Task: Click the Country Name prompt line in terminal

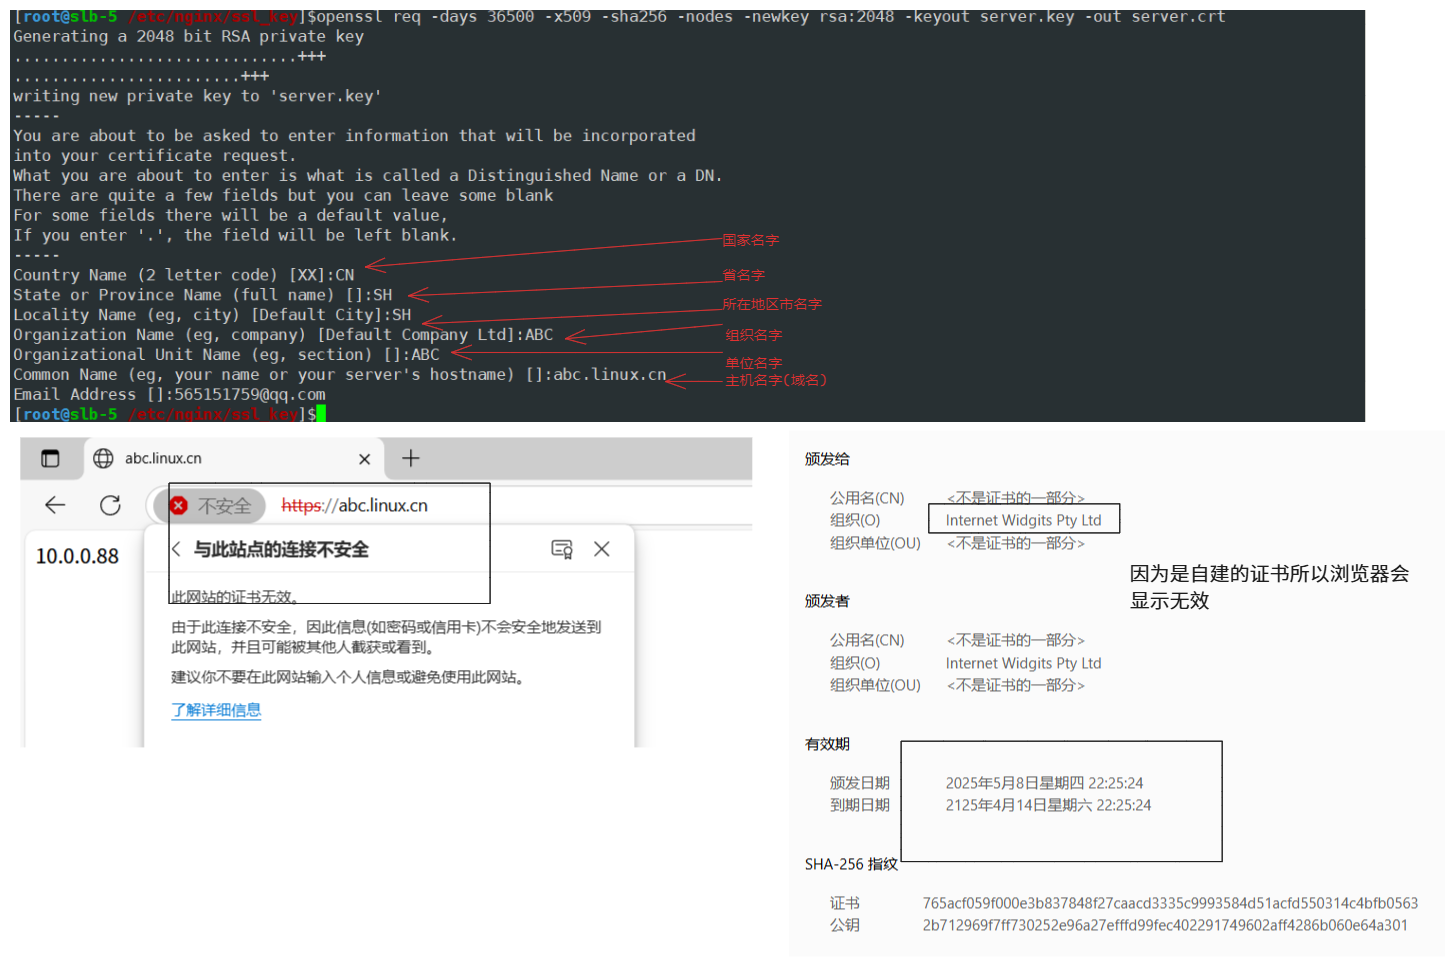Action: coord(184,275)
